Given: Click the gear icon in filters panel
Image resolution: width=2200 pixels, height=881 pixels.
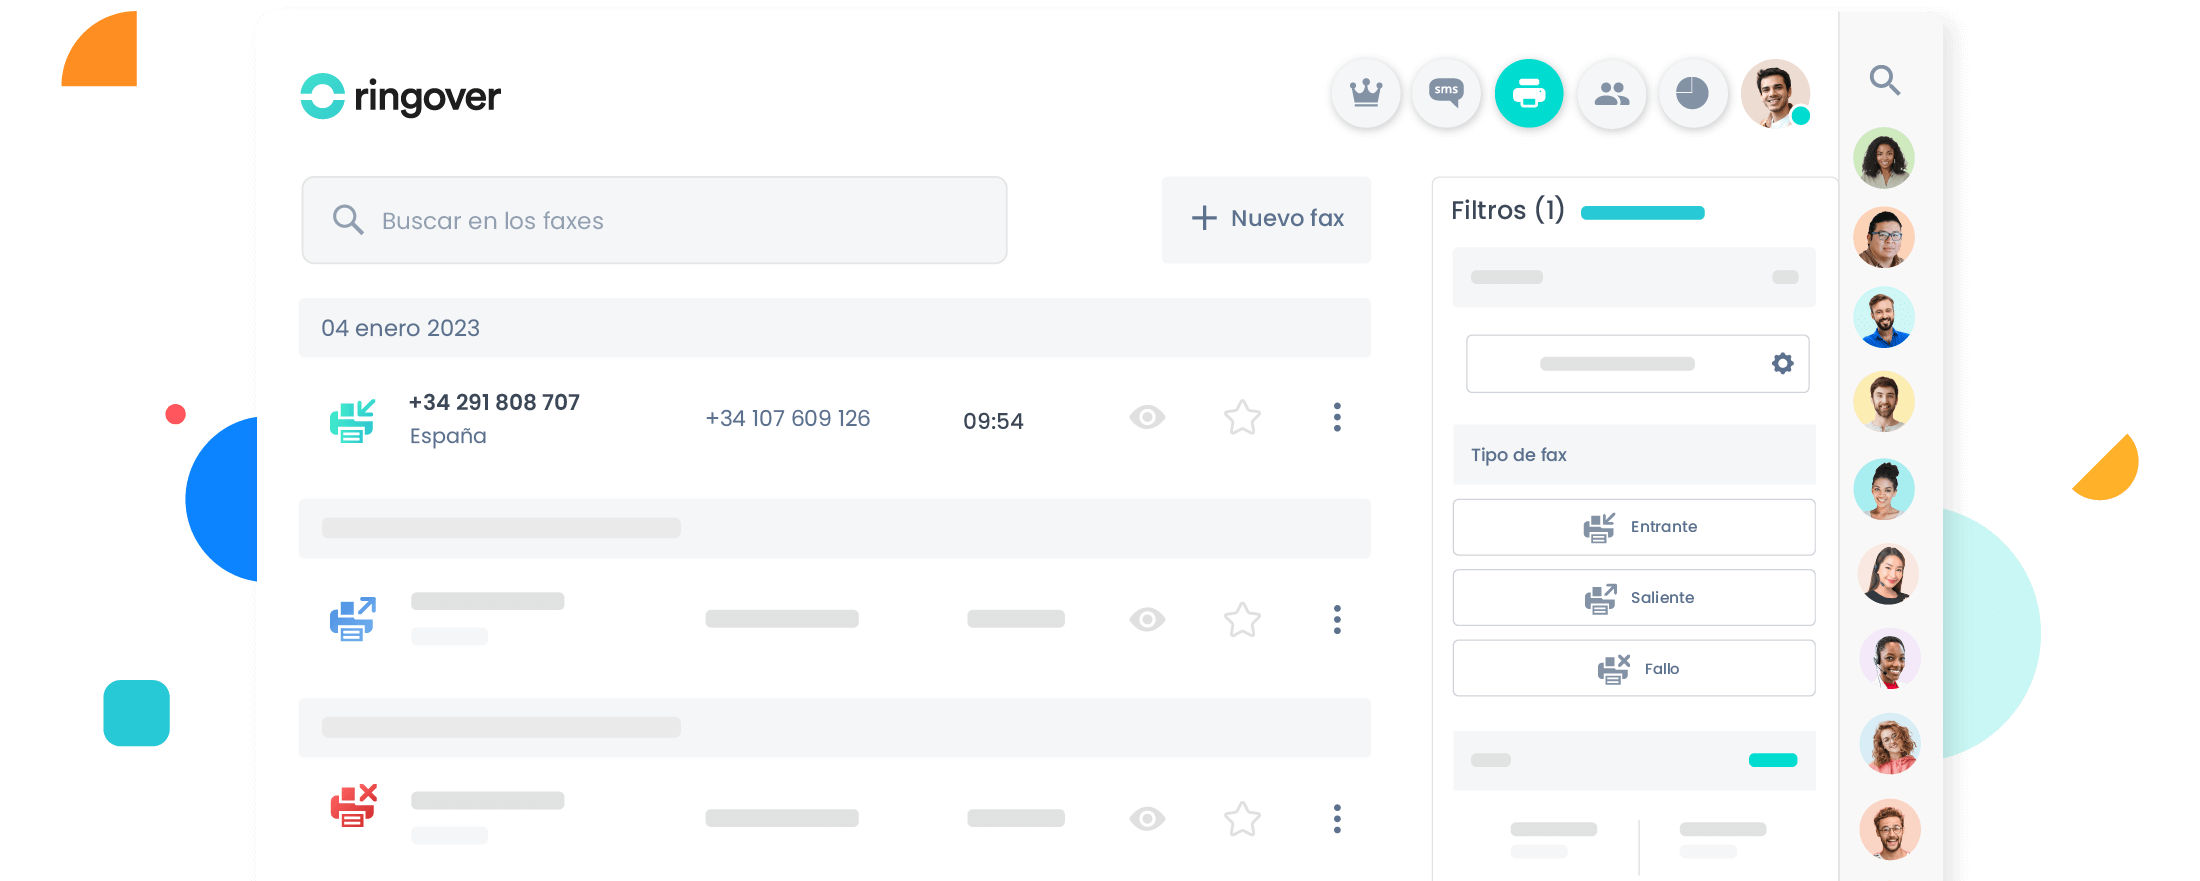Looking at the screenshot, I should (x=1782, y=363).
